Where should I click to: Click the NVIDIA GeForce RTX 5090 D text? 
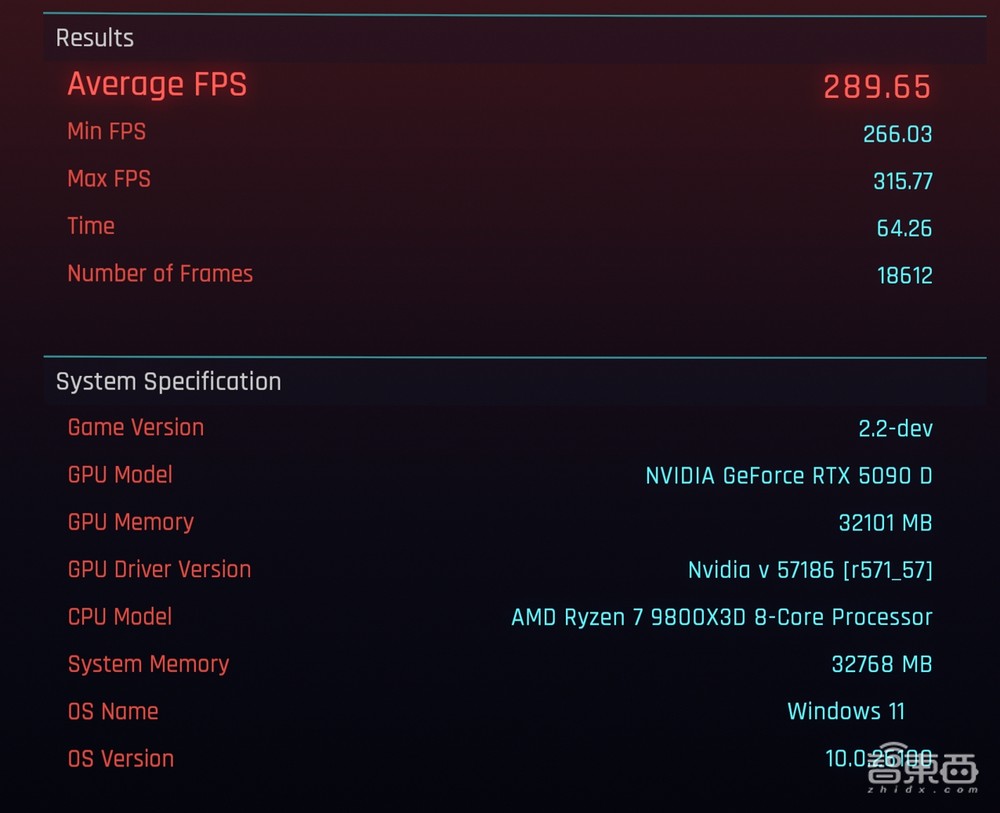pyautogui.click(x=788, y=476)
